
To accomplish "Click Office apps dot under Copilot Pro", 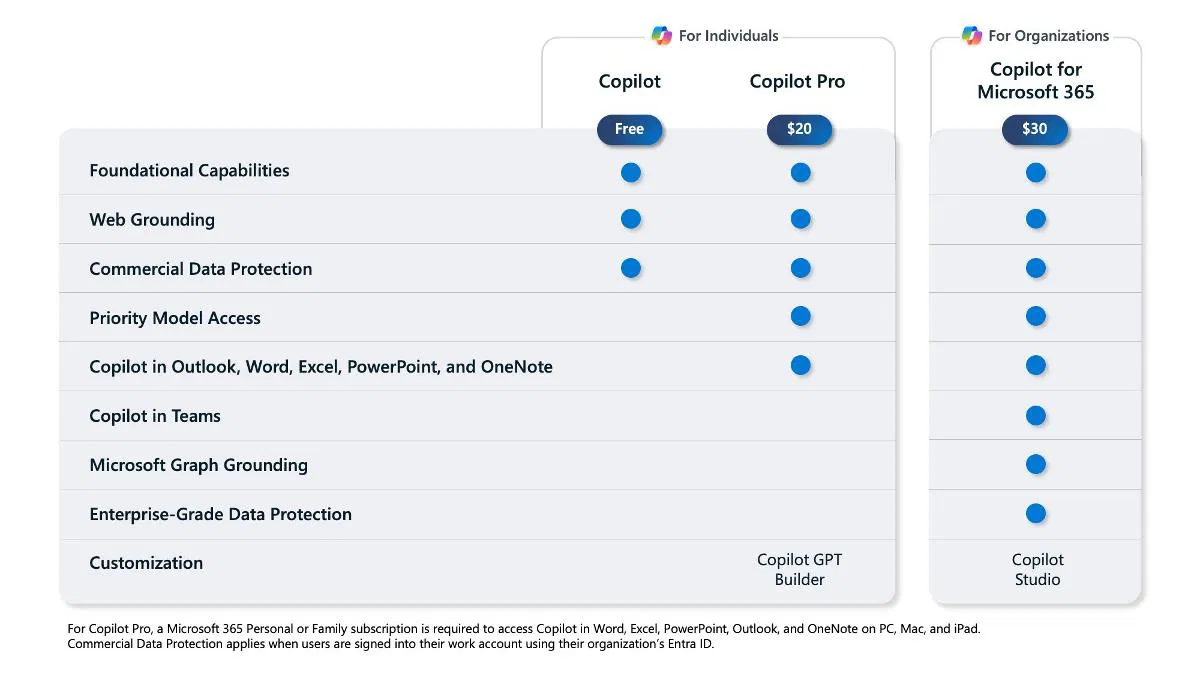I will (x=800, y=365).
